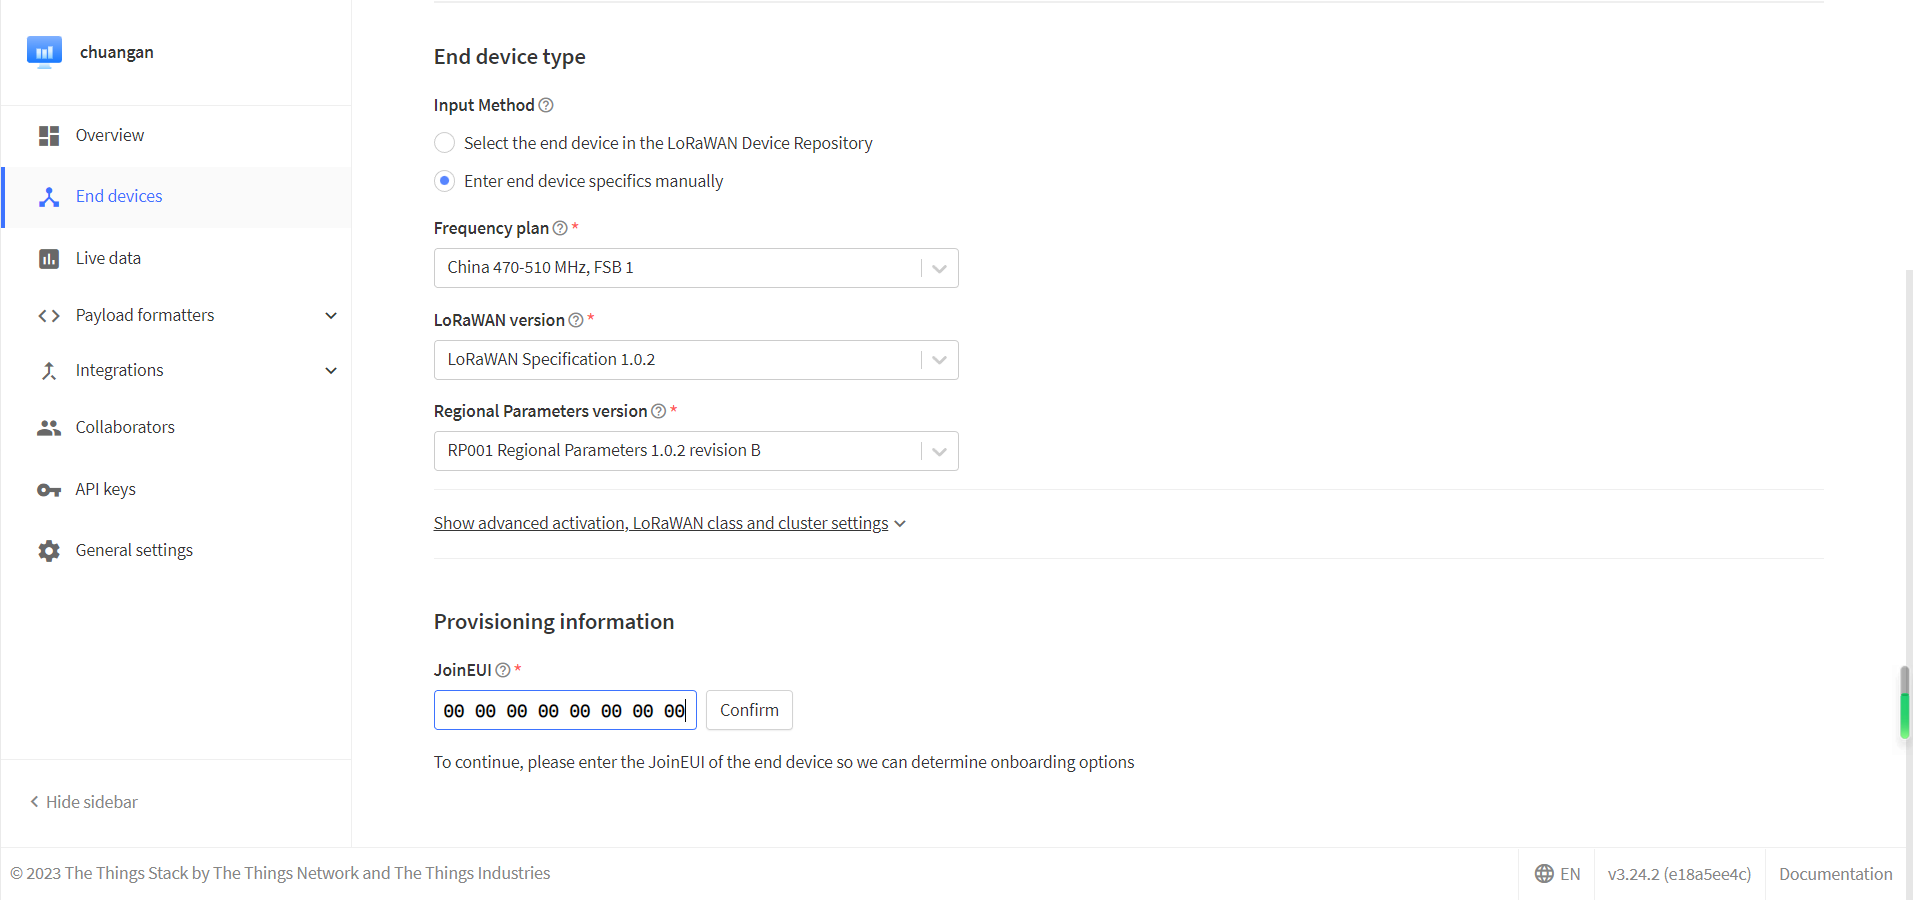Click the Overview dashboard icon in sidebar

[x=49, y=136]
